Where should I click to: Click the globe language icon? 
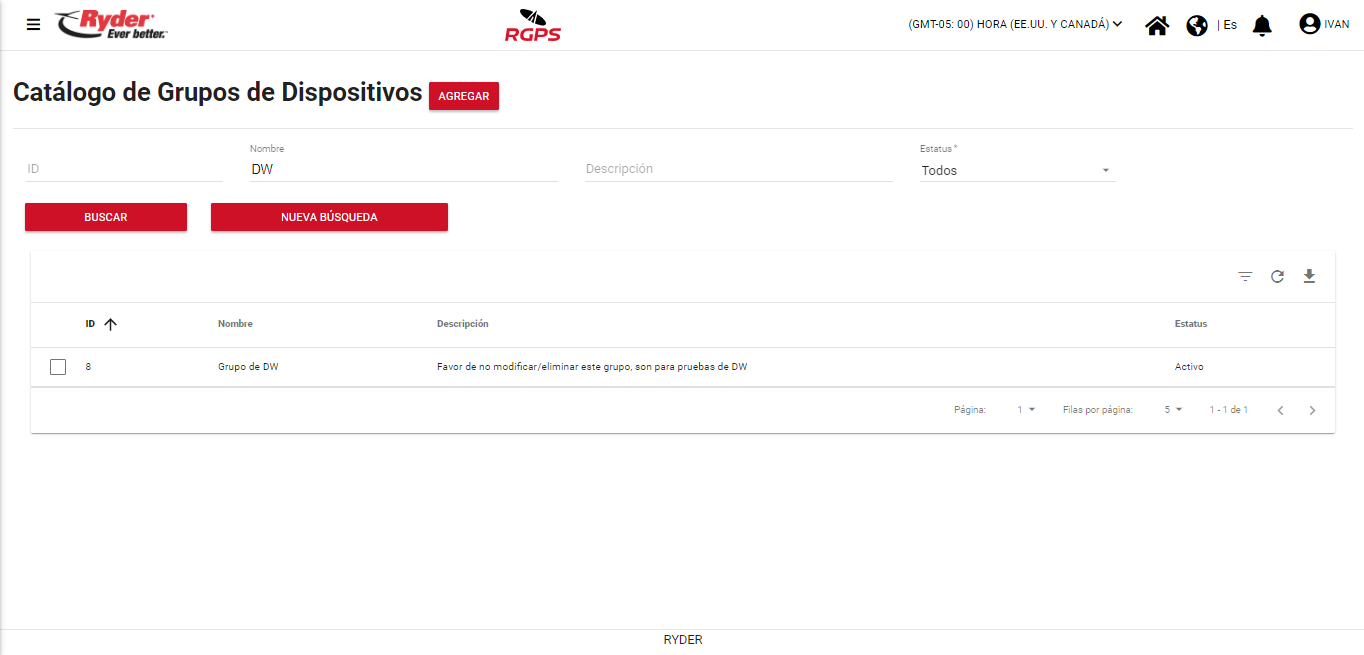(x=1197, y=25)
